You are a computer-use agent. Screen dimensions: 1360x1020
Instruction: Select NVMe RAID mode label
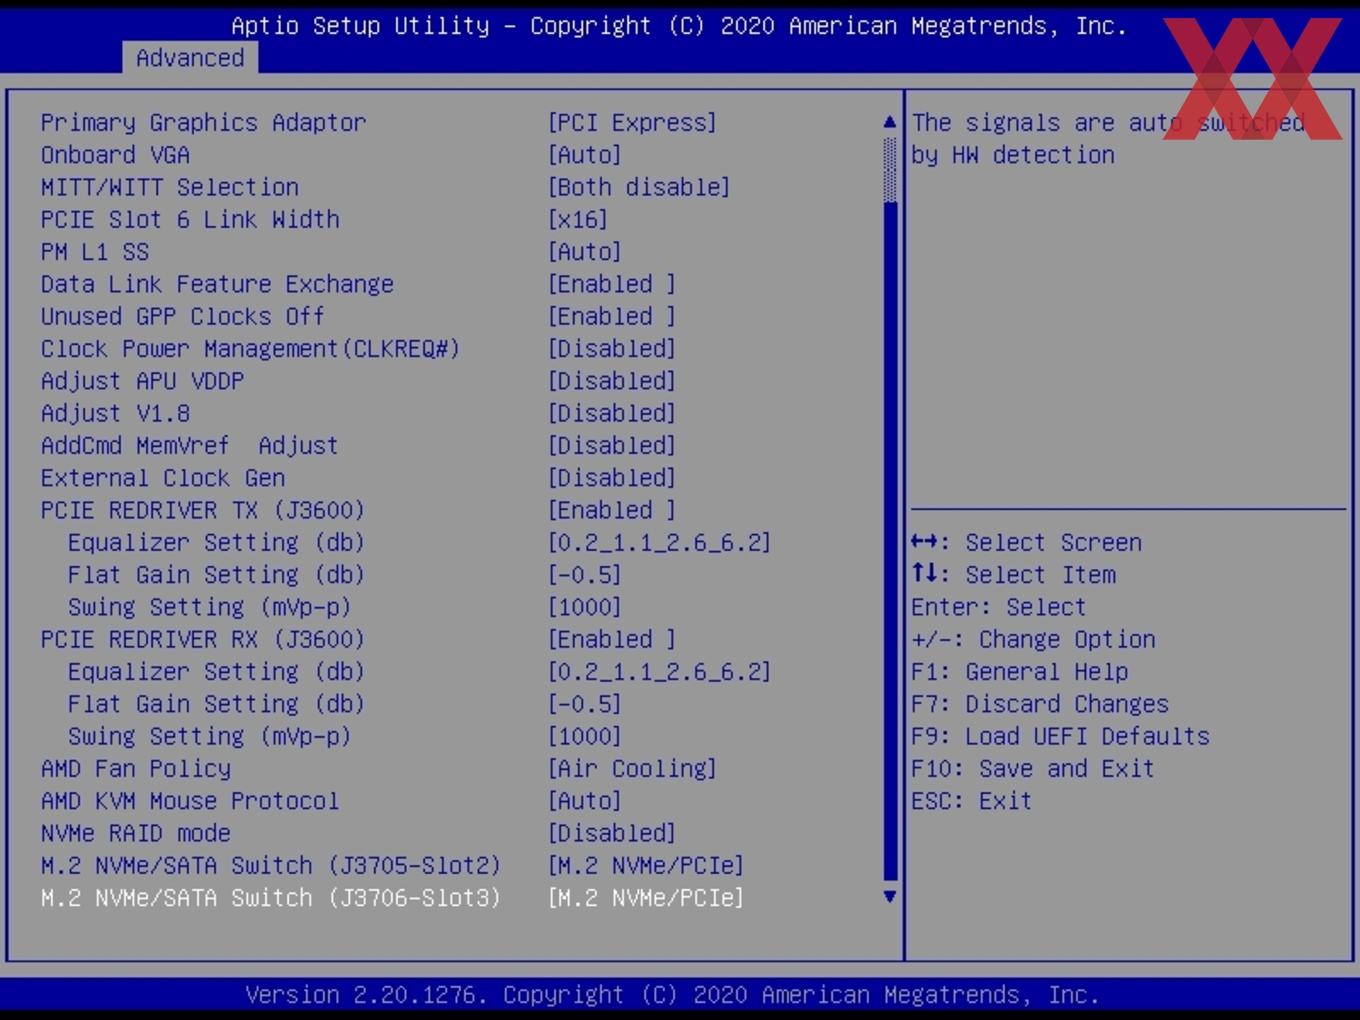[x=135, y=833]
